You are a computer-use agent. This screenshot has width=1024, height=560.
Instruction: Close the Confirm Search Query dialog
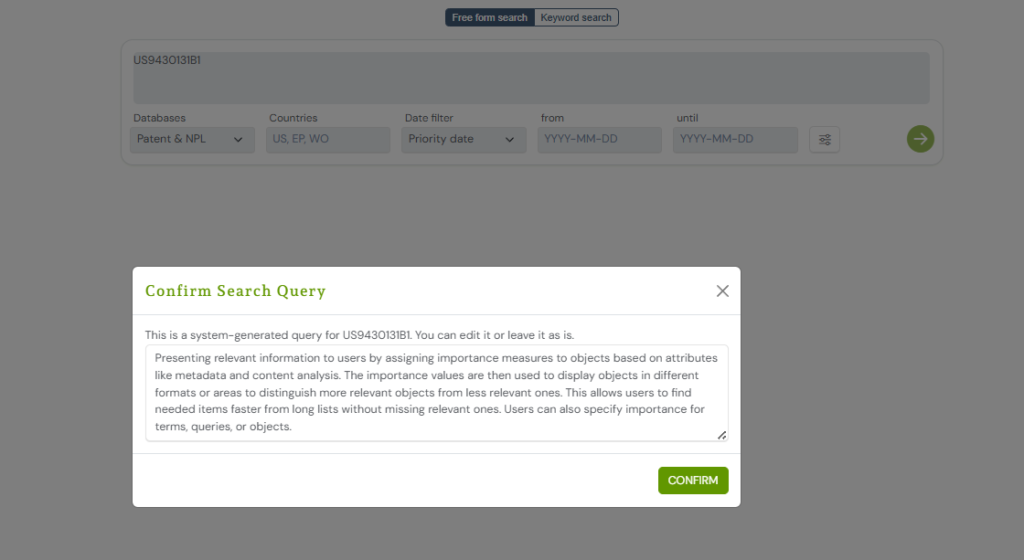(x=722, y=291)
